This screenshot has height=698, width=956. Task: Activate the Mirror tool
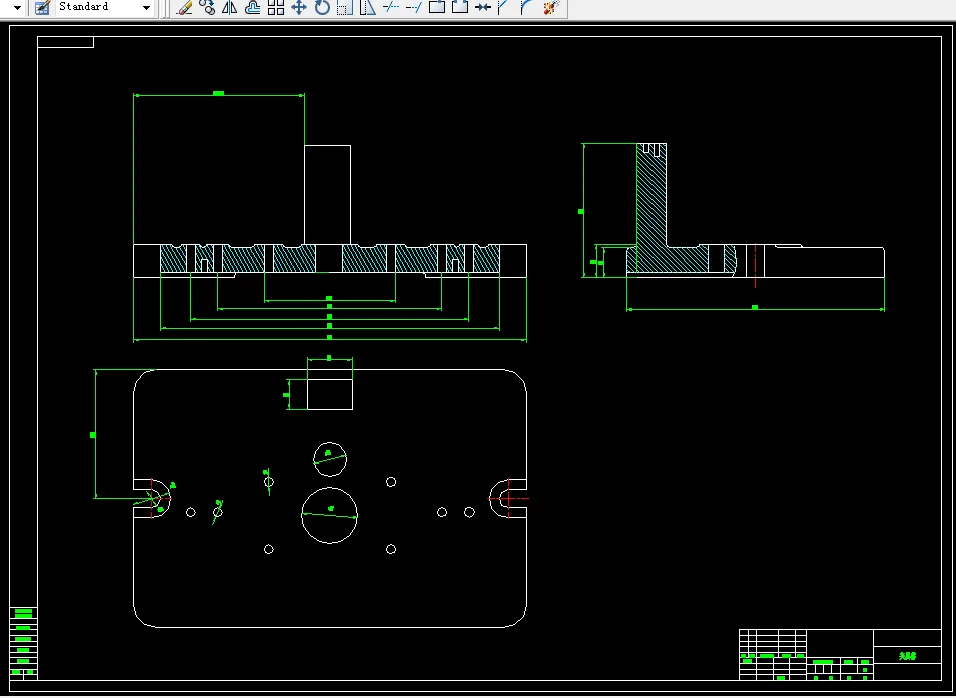[x=230, y=7]
